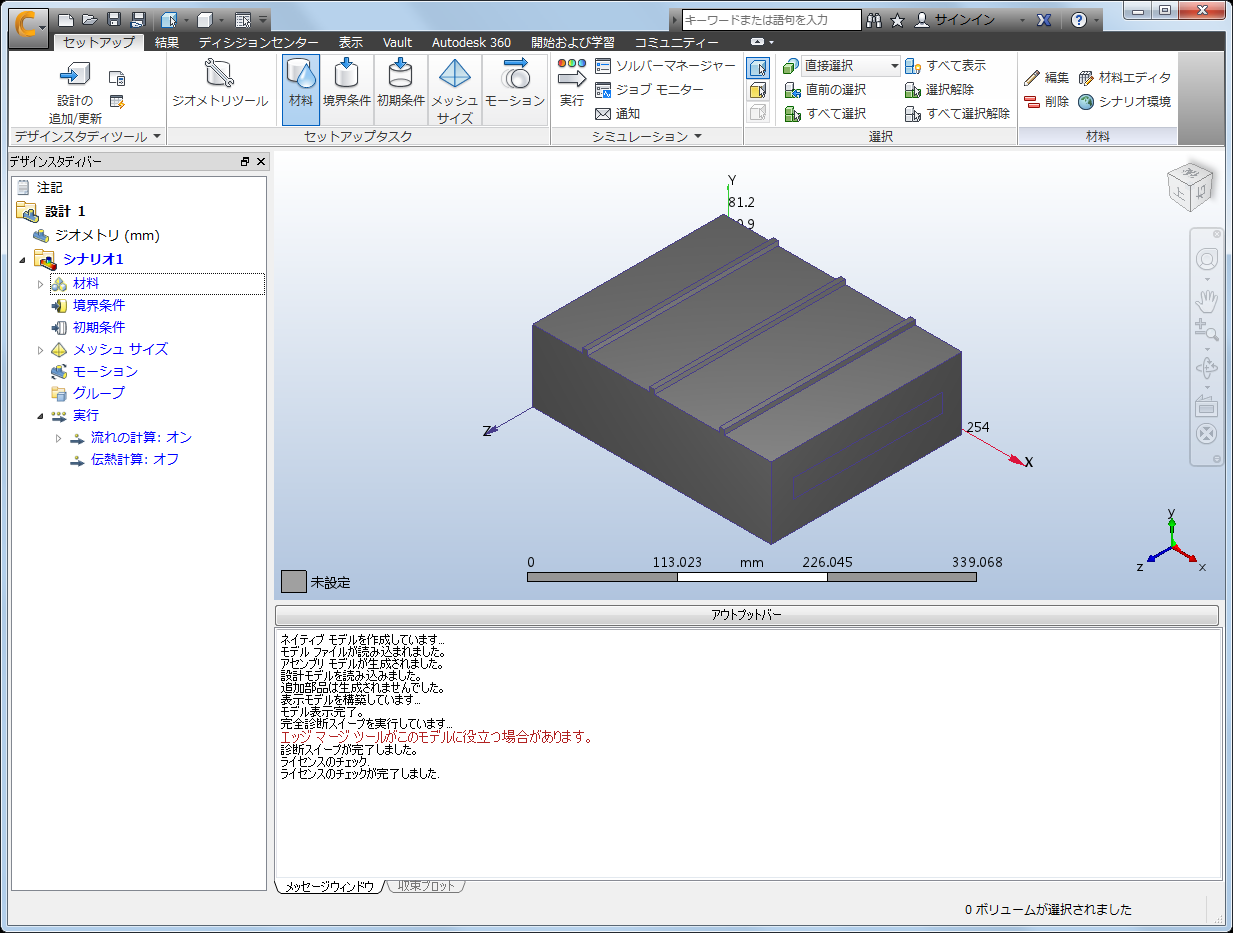Click the 未設定 gray color swatch

pyautogui.click(x=293, y=581)
